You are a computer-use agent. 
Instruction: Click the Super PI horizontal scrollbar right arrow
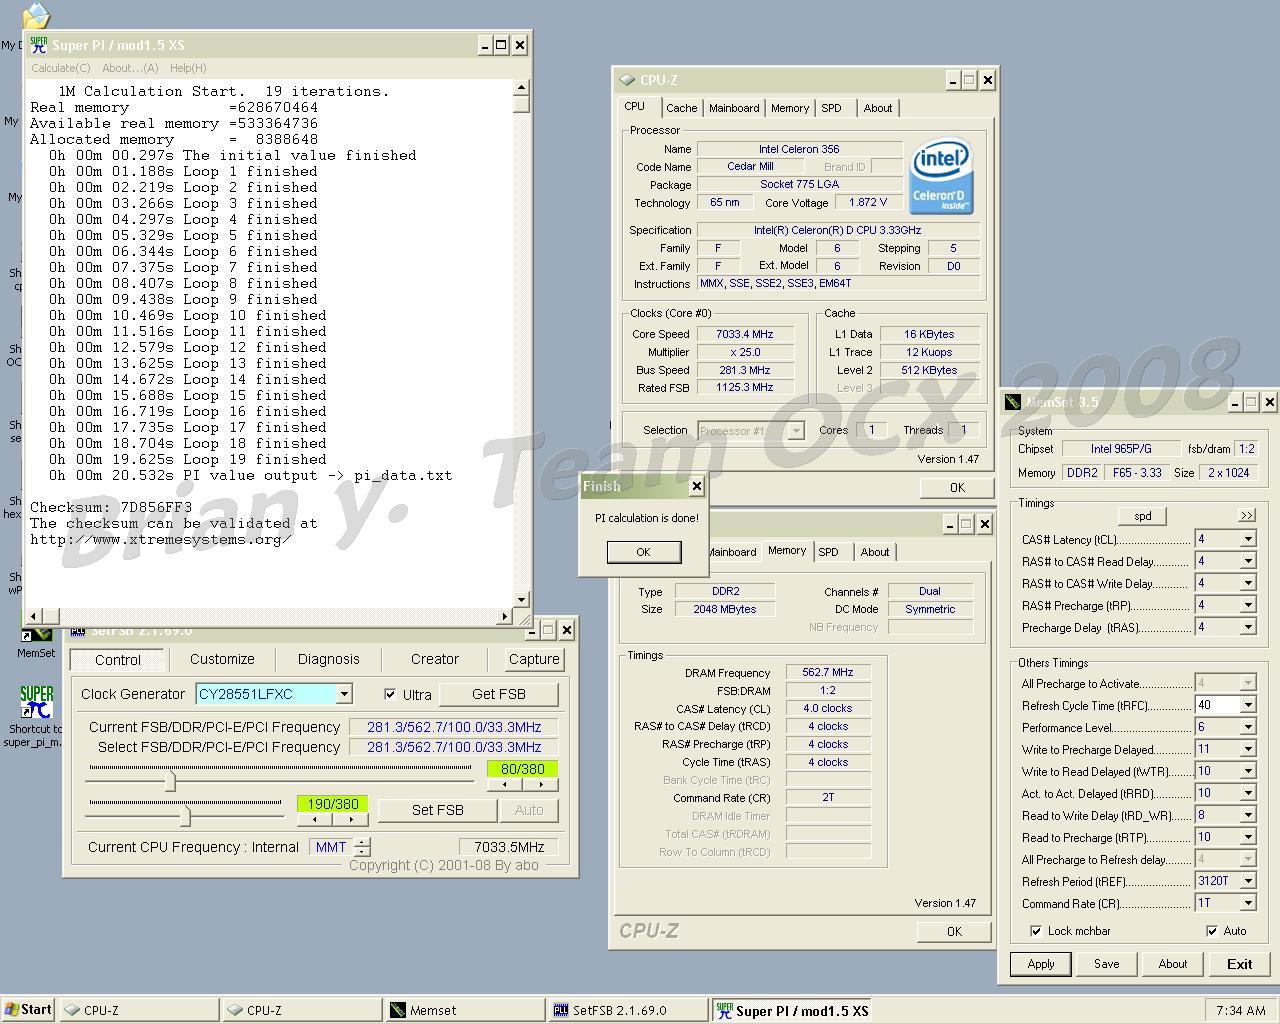(506, 616)
